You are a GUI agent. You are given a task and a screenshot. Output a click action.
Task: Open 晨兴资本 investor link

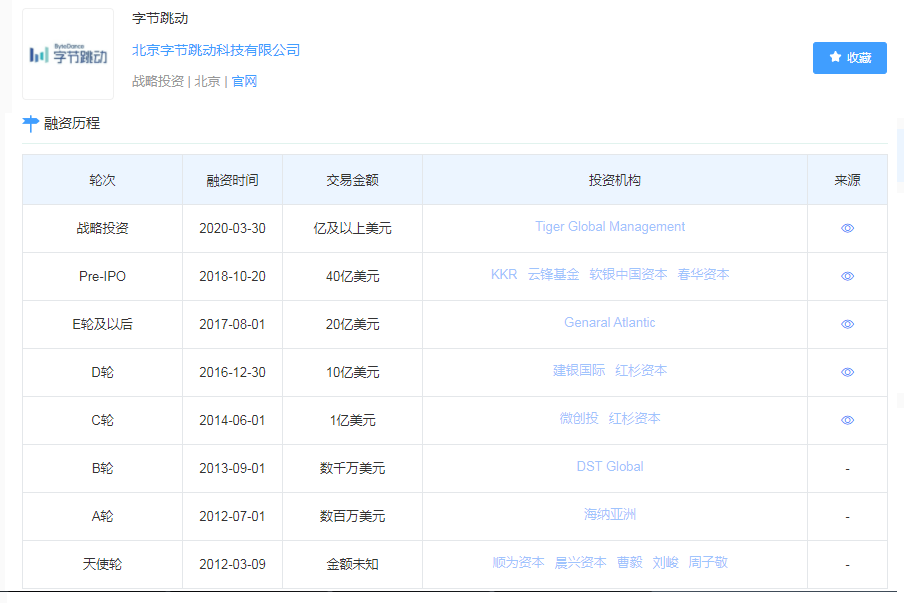click(x=581, y=562)
